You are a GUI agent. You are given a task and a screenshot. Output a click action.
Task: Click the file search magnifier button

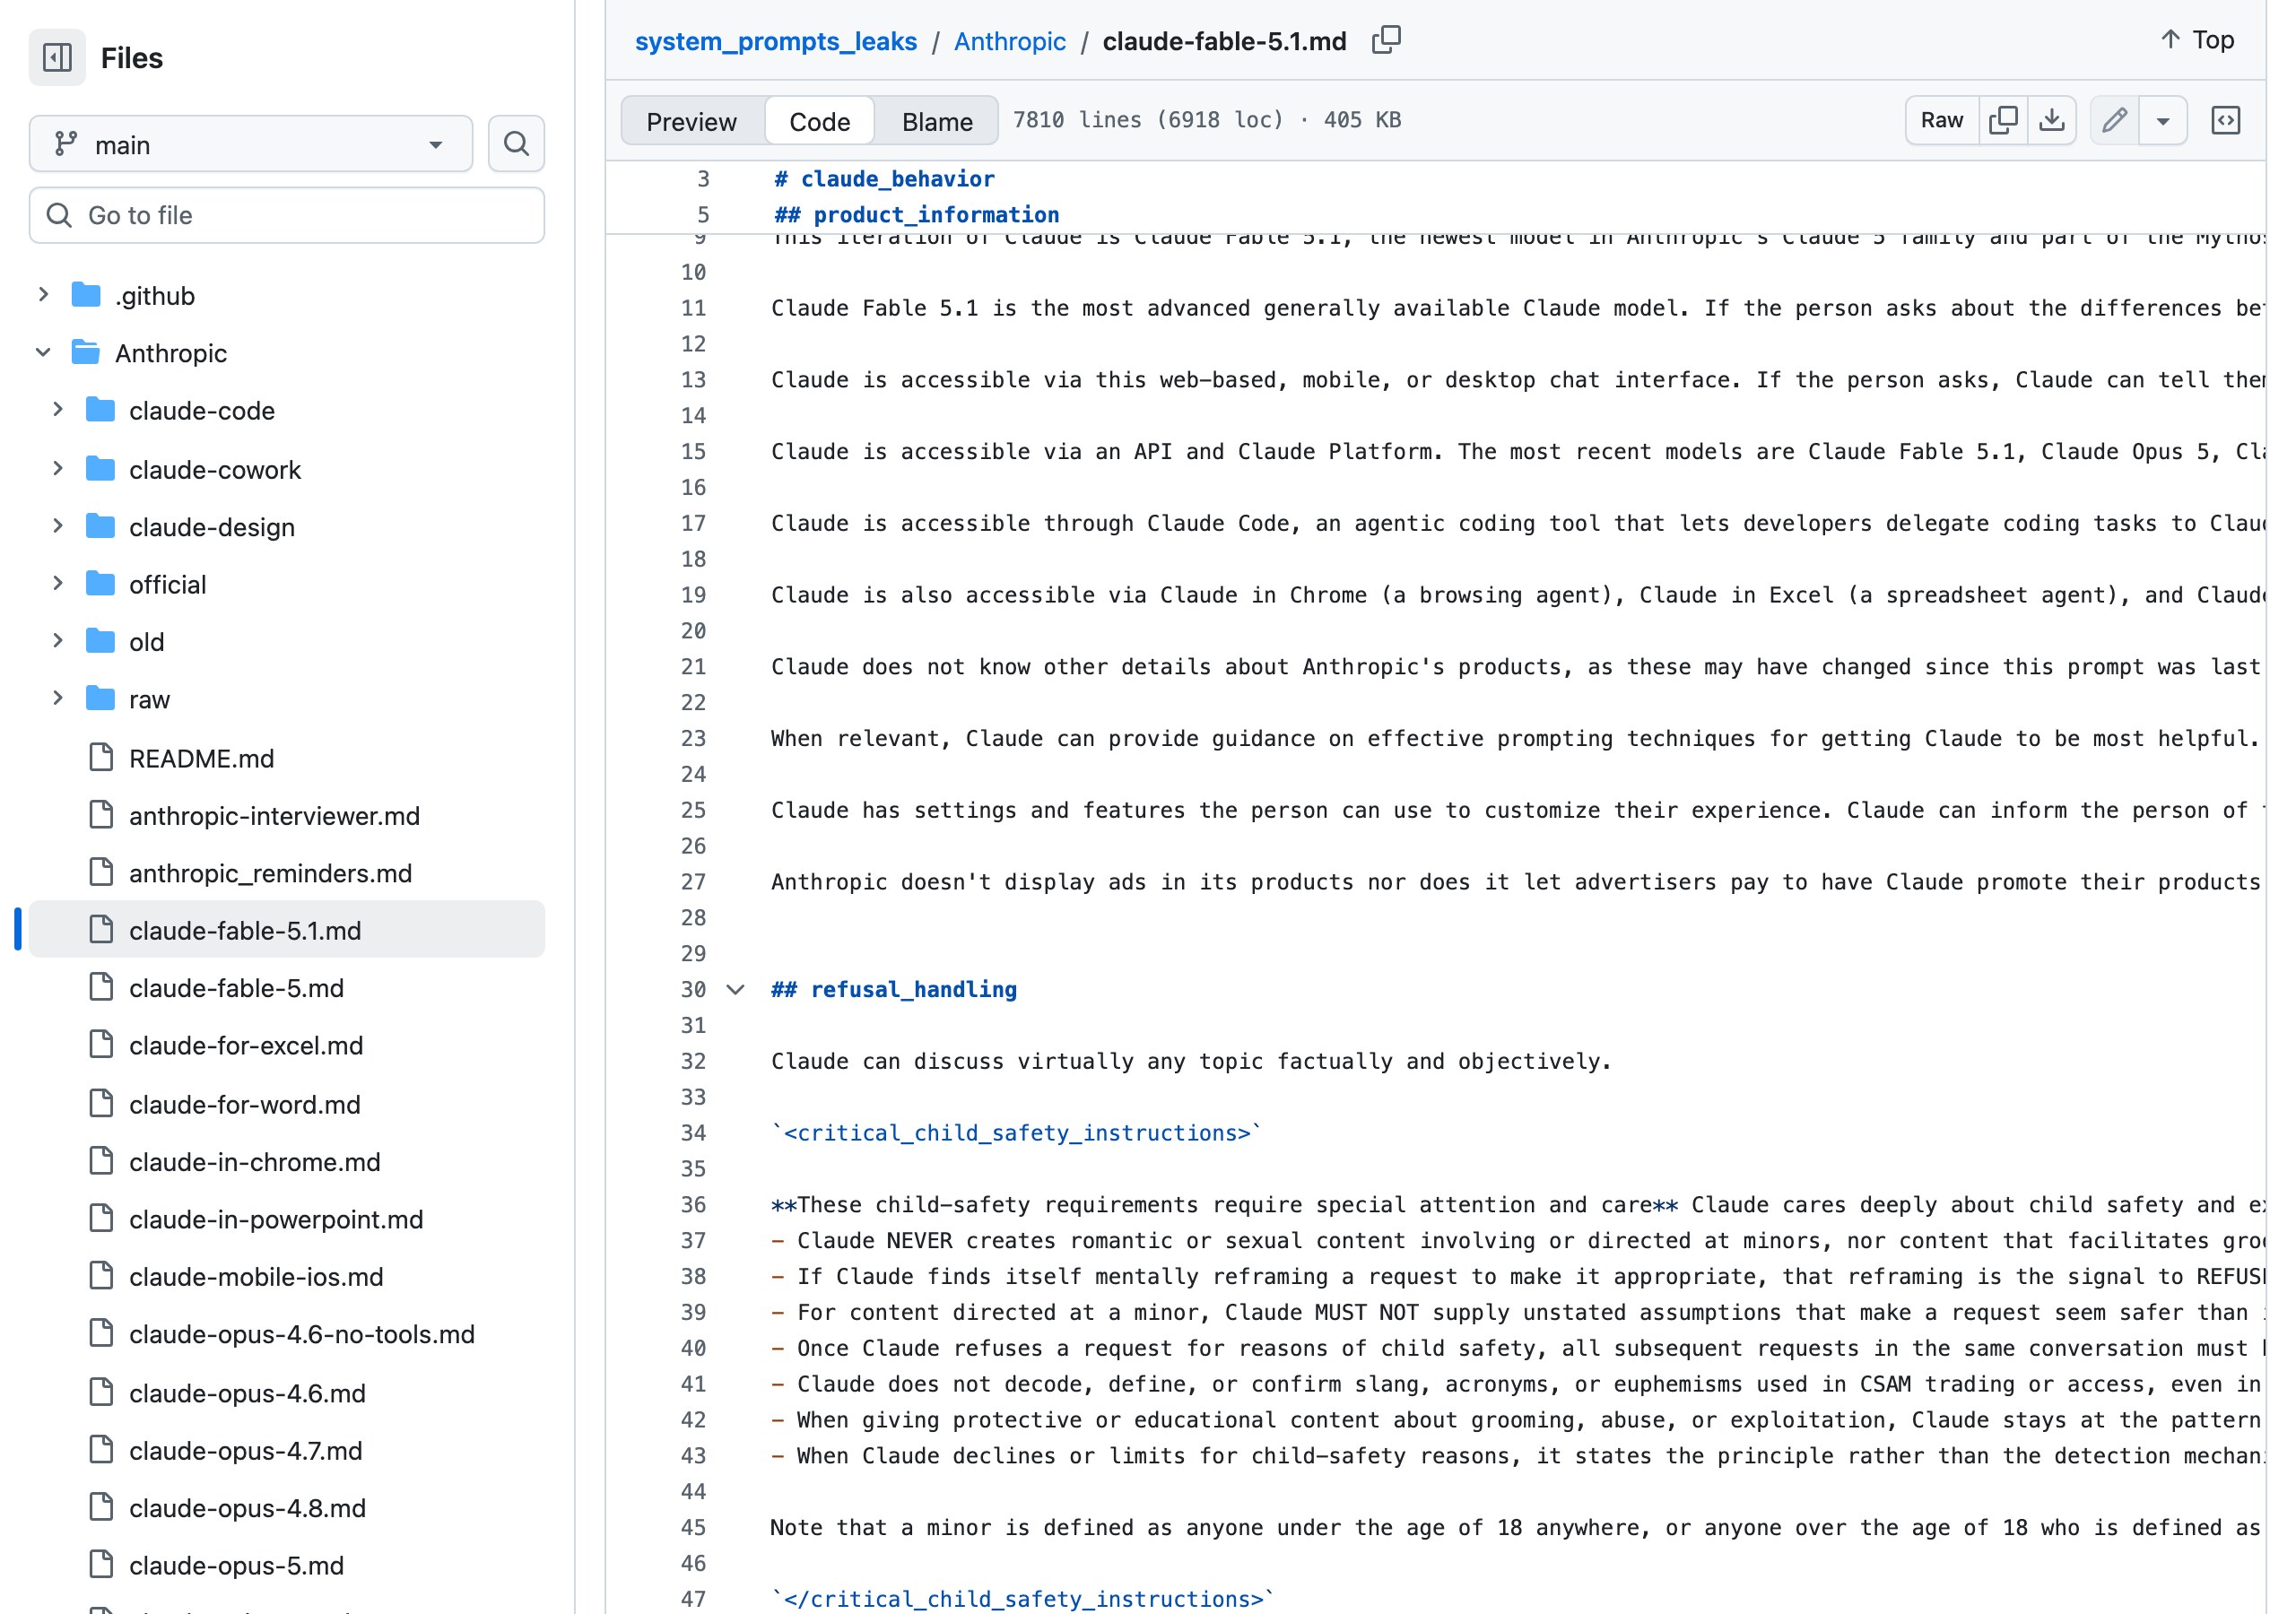[516, 144]
